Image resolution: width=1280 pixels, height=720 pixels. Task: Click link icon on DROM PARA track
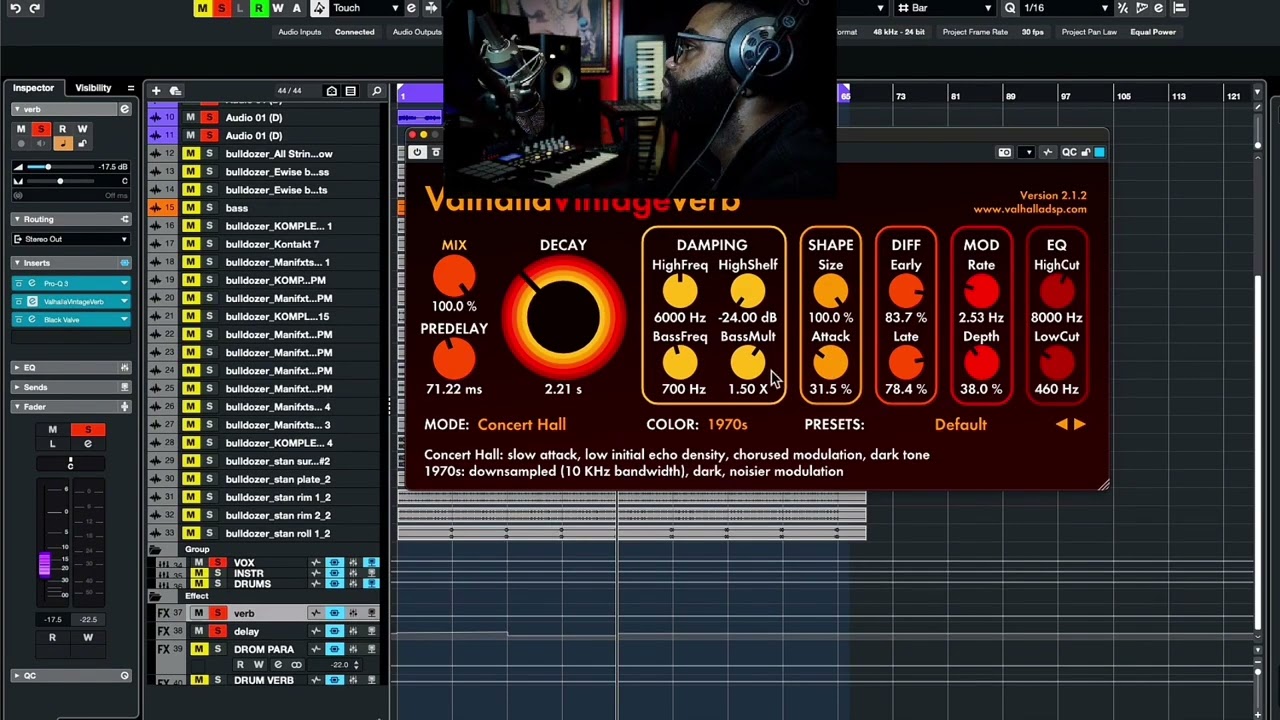pos(295,665)
